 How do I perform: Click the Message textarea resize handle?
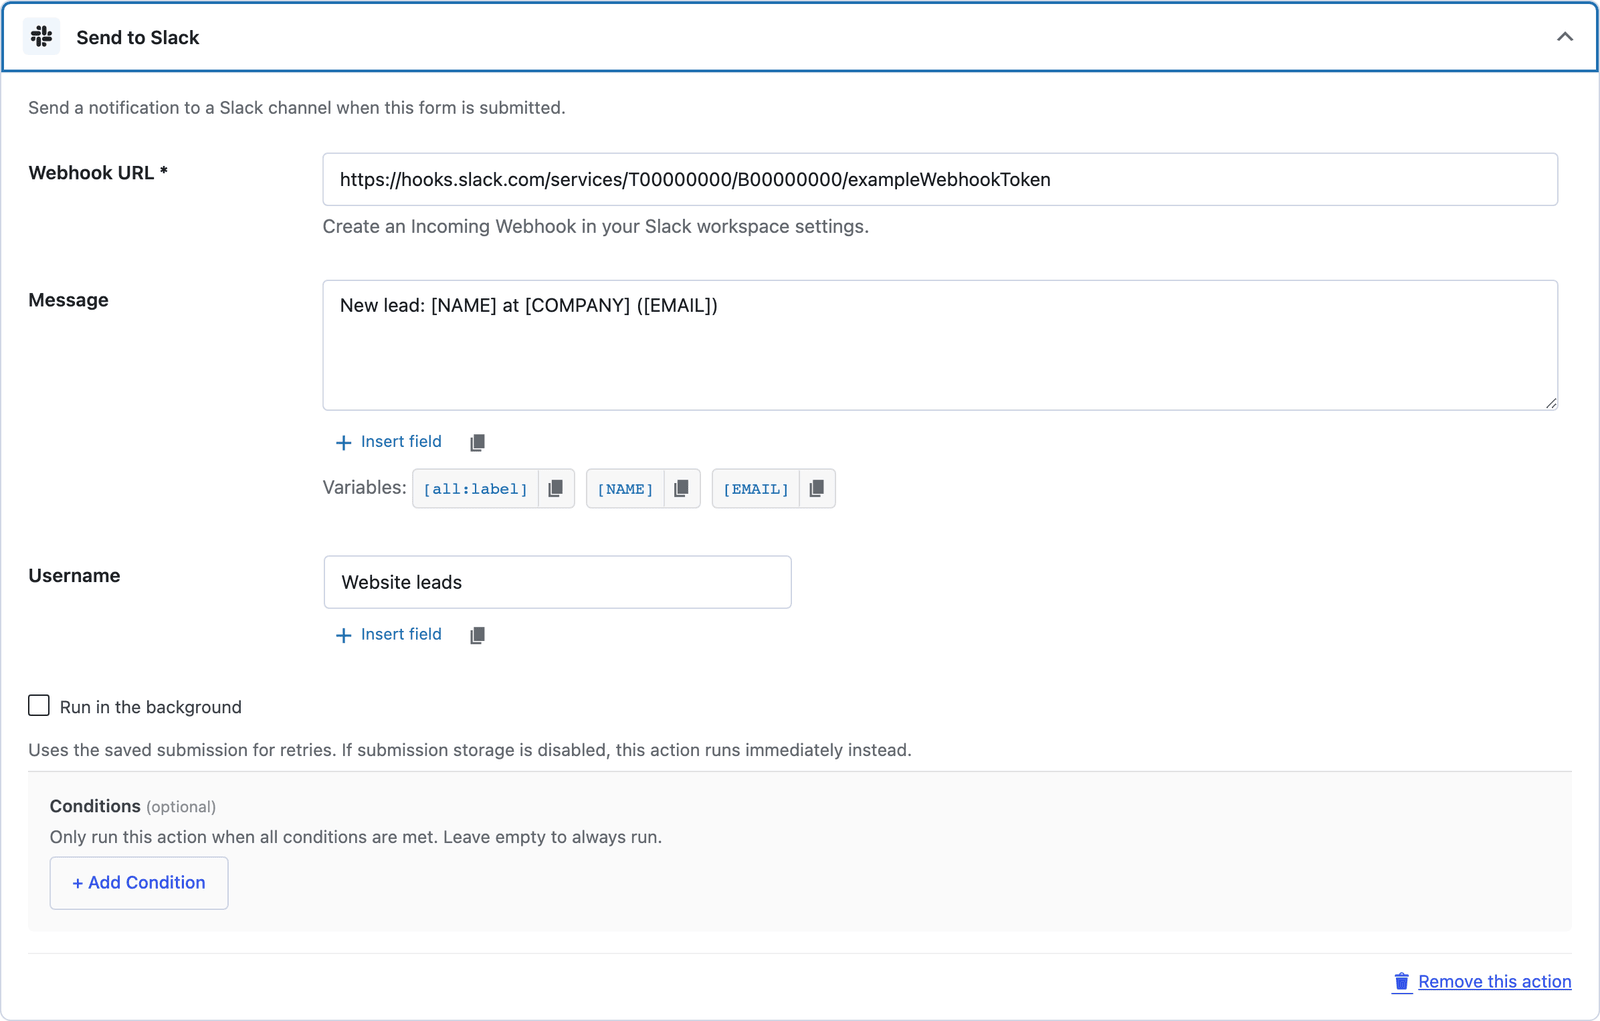coord(1551,403)
